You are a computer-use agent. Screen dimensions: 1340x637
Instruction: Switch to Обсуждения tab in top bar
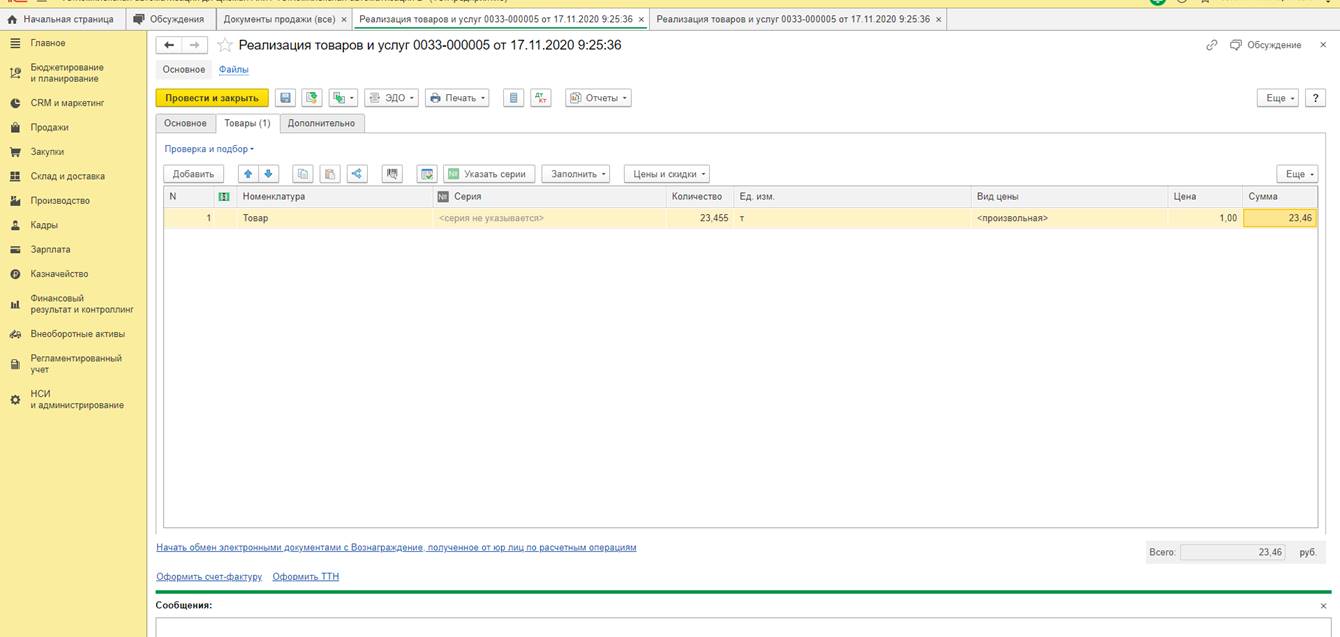[x=170, y=19]
